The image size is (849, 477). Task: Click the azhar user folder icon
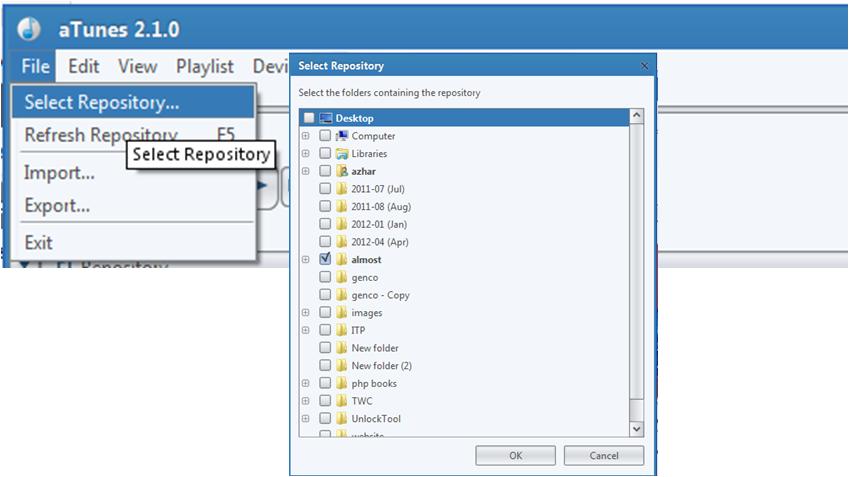click(x=342, y=171)
